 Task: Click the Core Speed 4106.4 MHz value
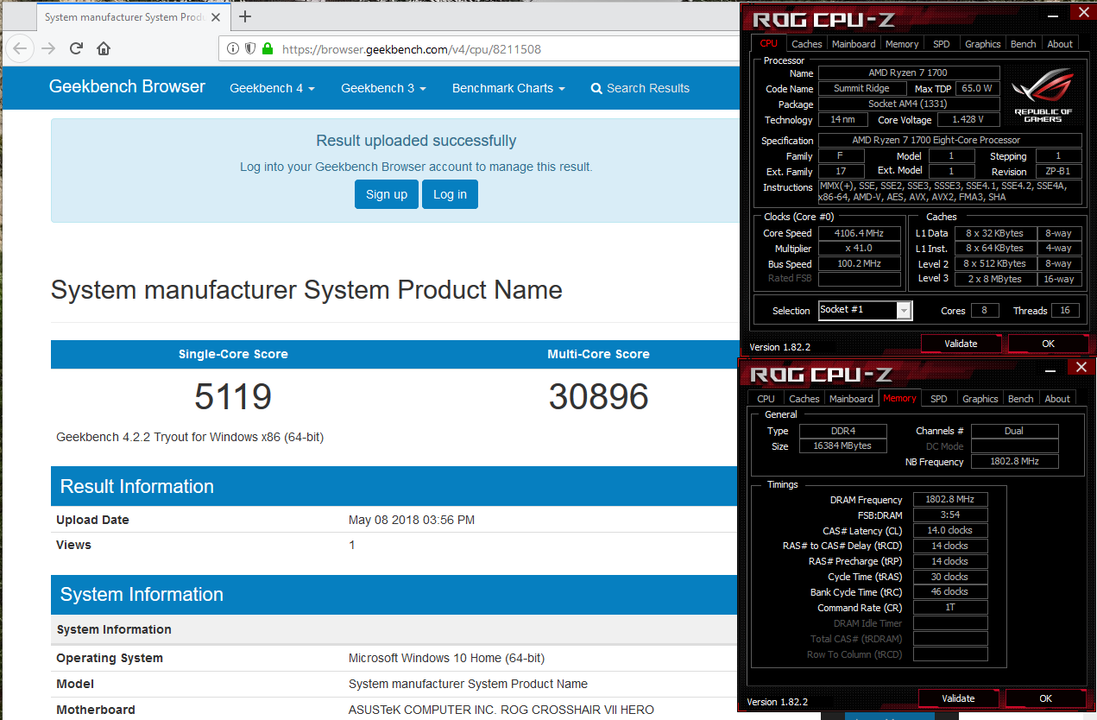coord(858,233)
